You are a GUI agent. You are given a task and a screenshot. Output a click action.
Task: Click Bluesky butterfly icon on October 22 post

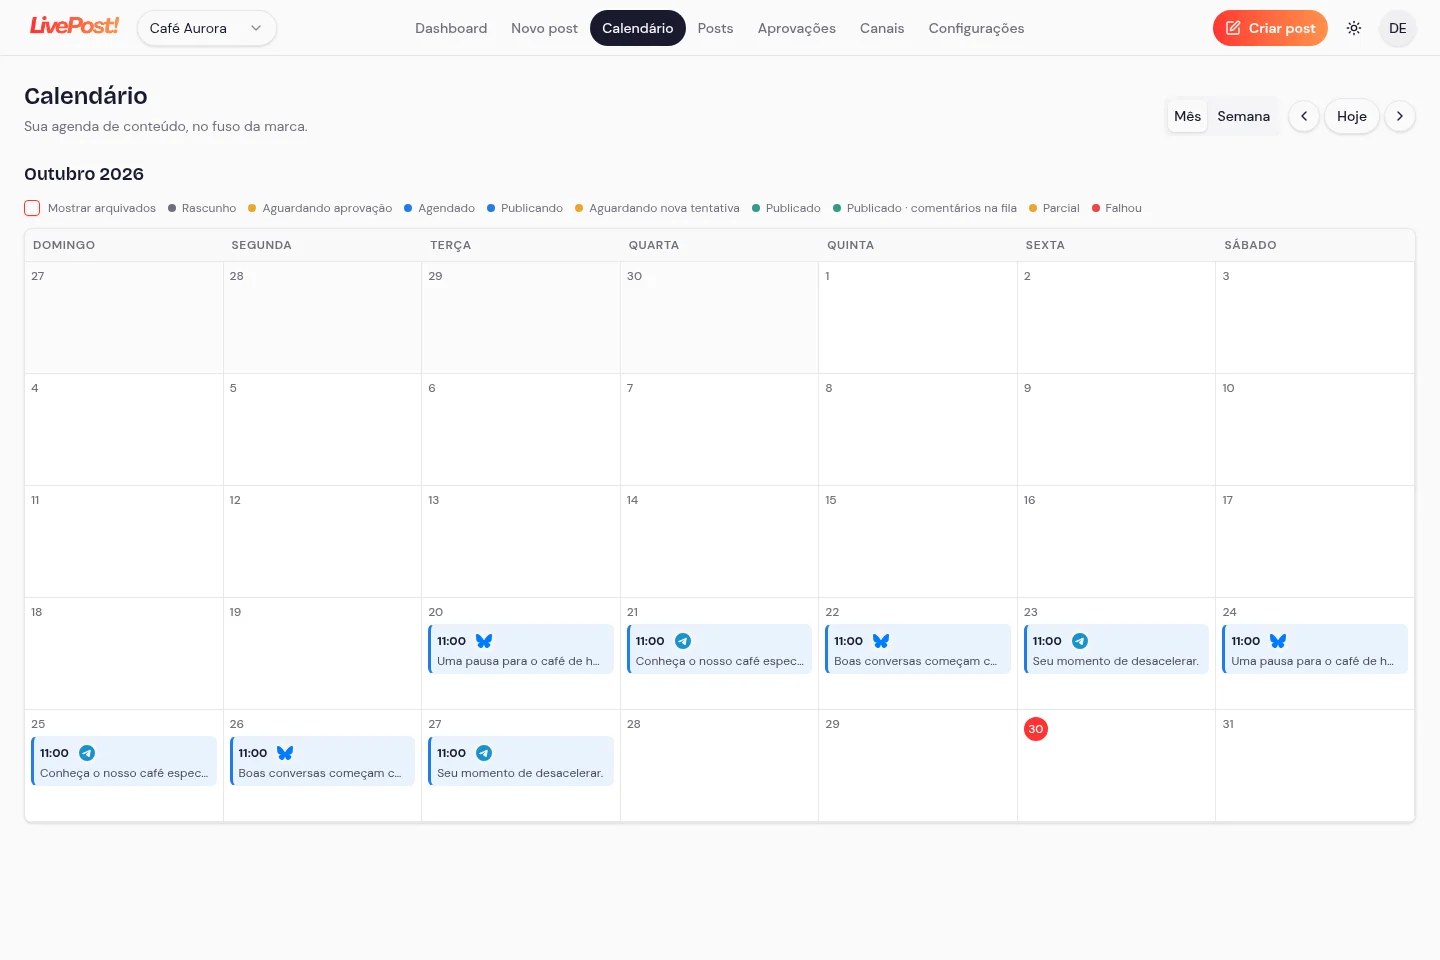[x=881, y=641]
